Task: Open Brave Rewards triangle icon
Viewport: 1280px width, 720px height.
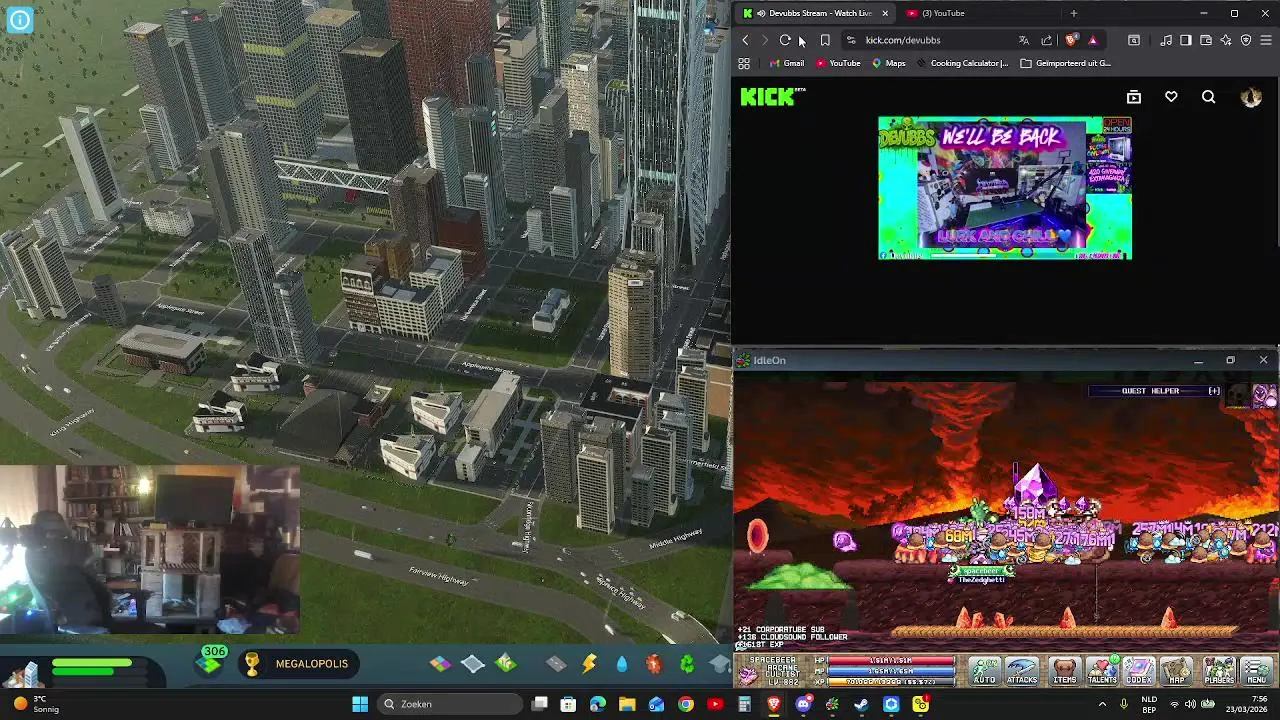Action: (x=1092, y=40)
